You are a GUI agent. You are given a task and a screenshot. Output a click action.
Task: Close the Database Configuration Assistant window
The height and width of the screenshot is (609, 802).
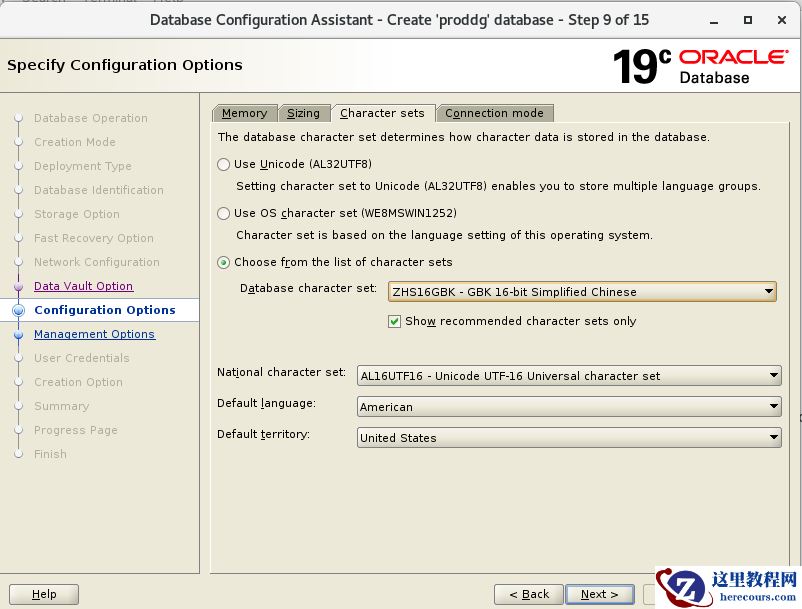782,20
